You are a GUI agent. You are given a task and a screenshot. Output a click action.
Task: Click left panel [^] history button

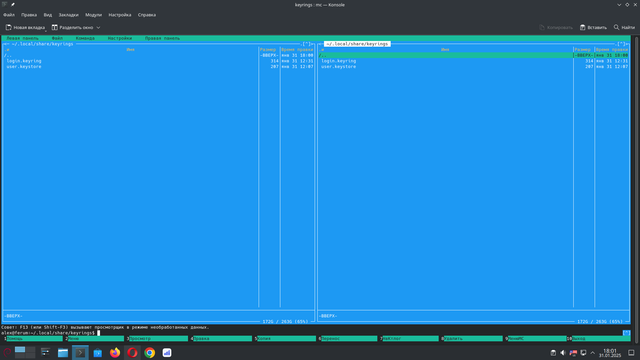pyautogui.click(x=307, y=44)
